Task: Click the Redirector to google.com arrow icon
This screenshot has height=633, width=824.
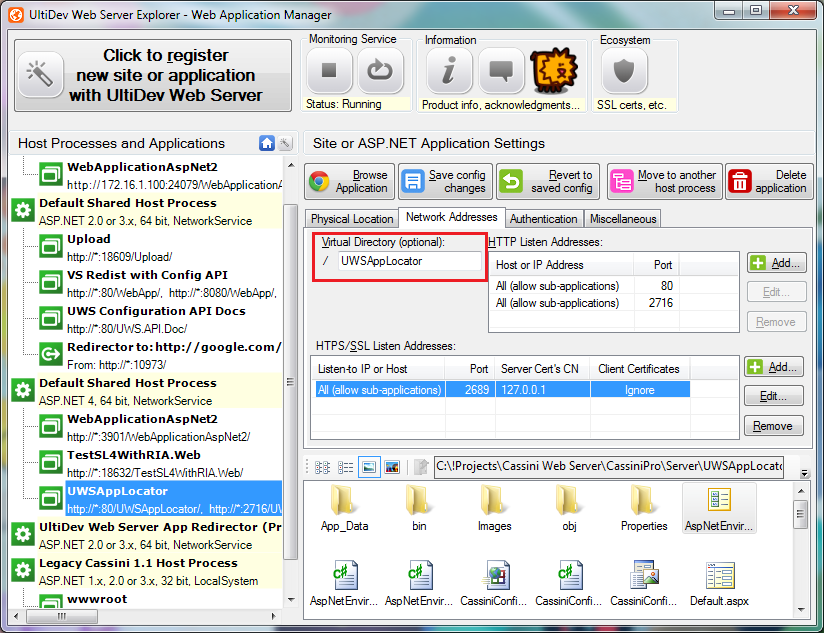Action: [51, 354]
